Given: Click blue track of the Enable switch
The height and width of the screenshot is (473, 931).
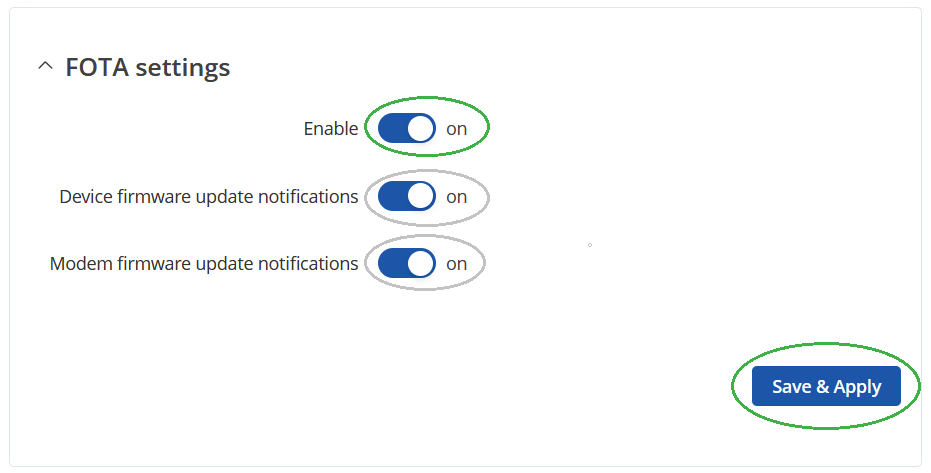Looking at the screenshot, I should tap(392, 128).
